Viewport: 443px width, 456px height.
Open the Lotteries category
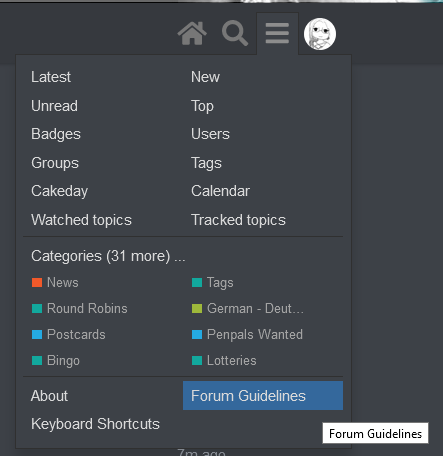224,360
